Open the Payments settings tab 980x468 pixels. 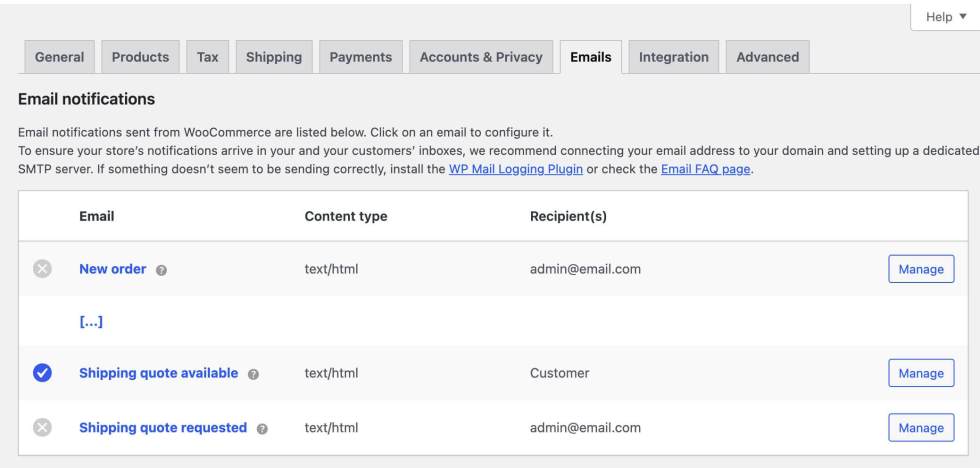[361, 57]
